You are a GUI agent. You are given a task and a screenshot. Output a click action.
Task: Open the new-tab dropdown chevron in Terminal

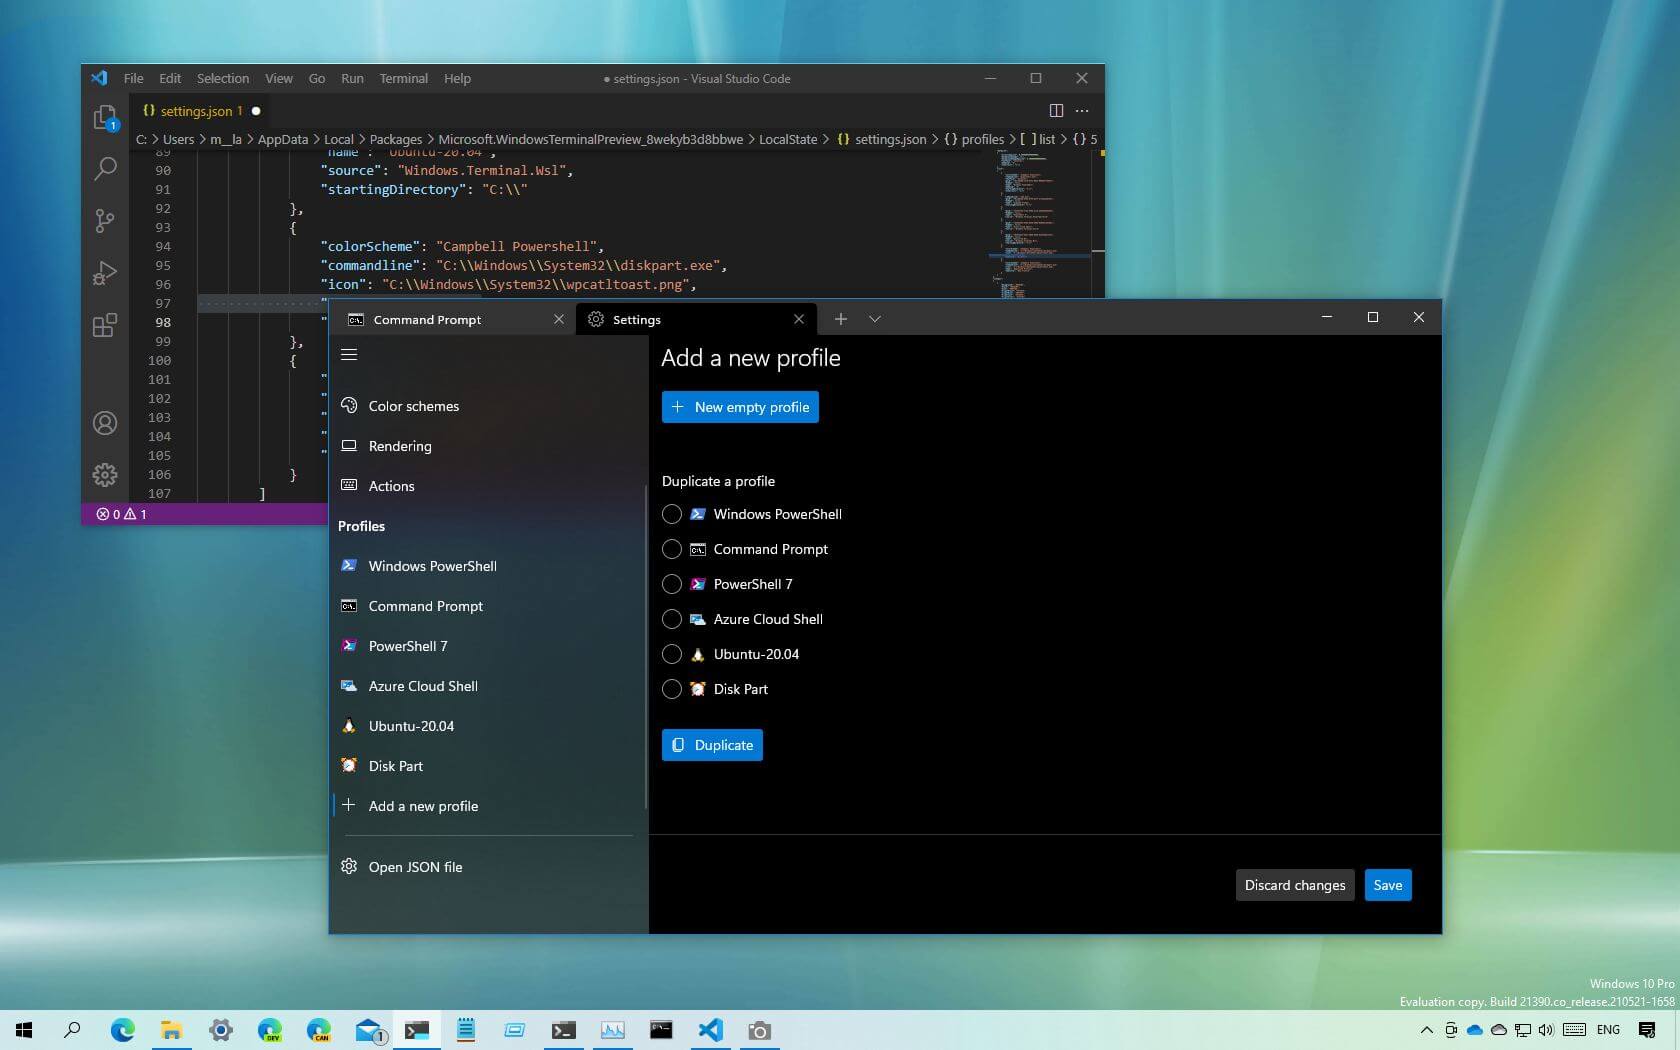[x=875, y=318]
